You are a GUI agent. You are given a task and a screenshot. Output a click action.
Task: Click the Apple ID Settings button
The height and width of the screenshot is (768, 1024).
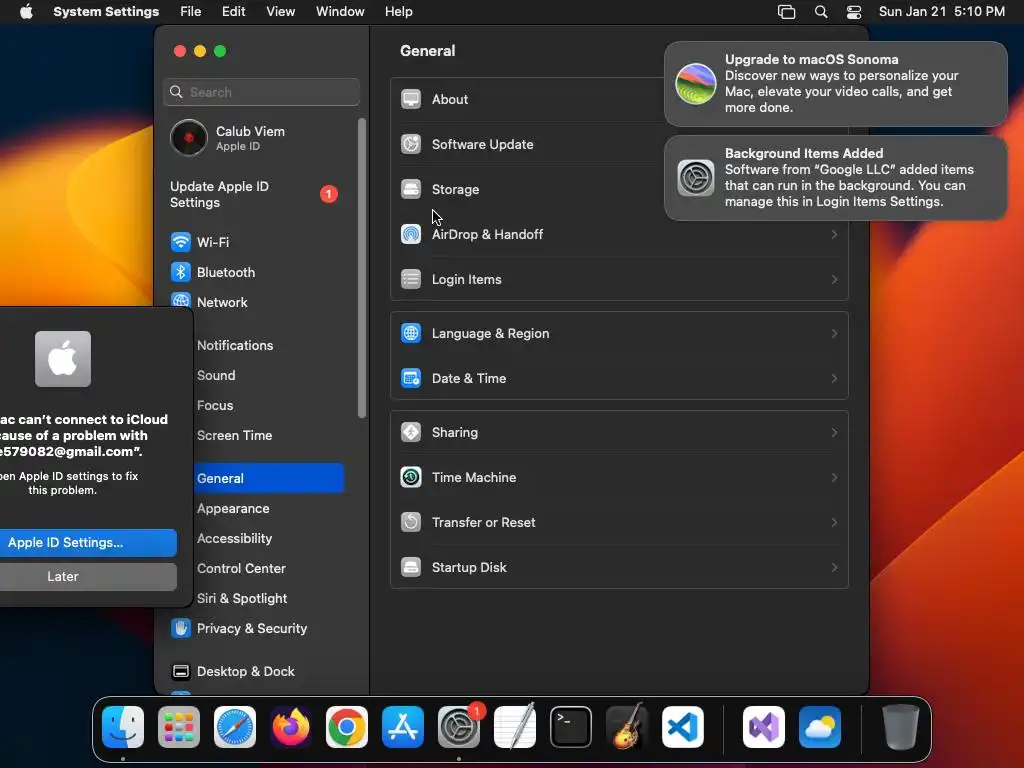88,543
